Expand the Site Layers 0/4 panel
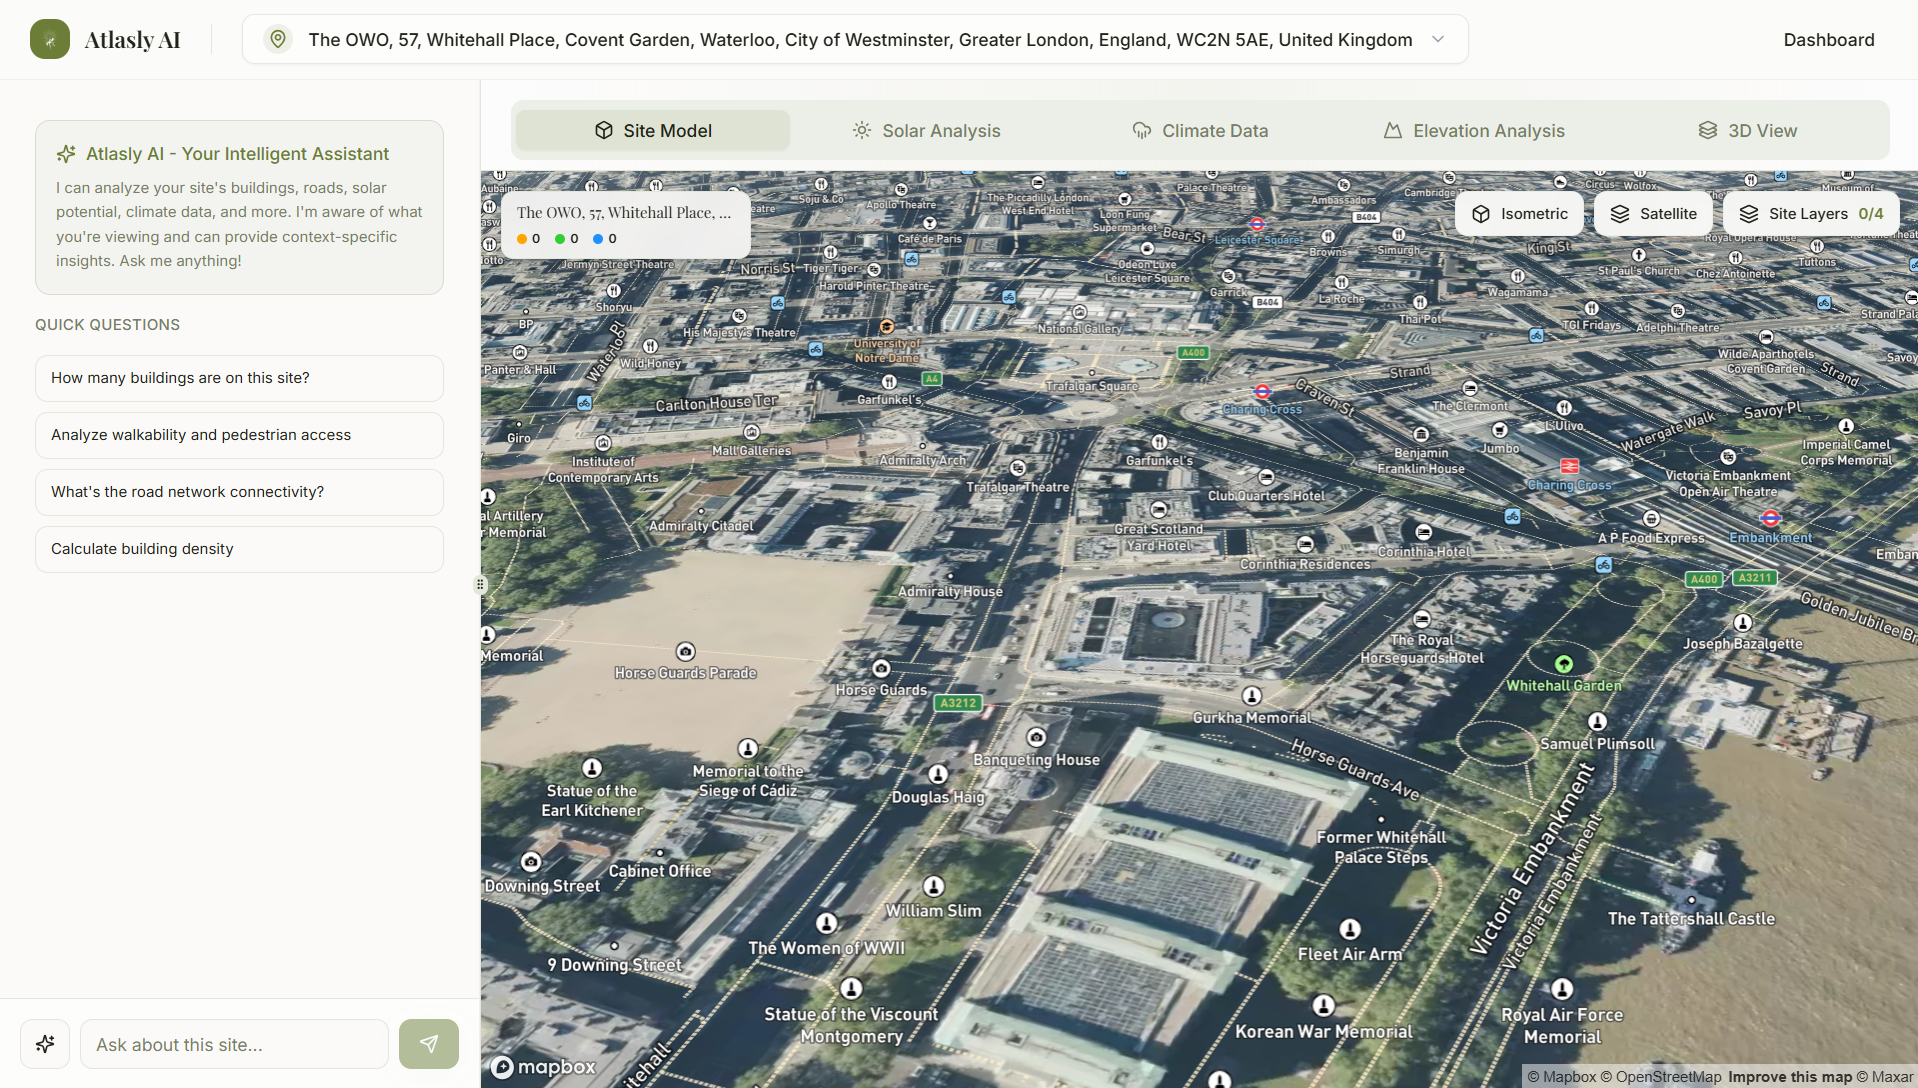 point(1811,214)
